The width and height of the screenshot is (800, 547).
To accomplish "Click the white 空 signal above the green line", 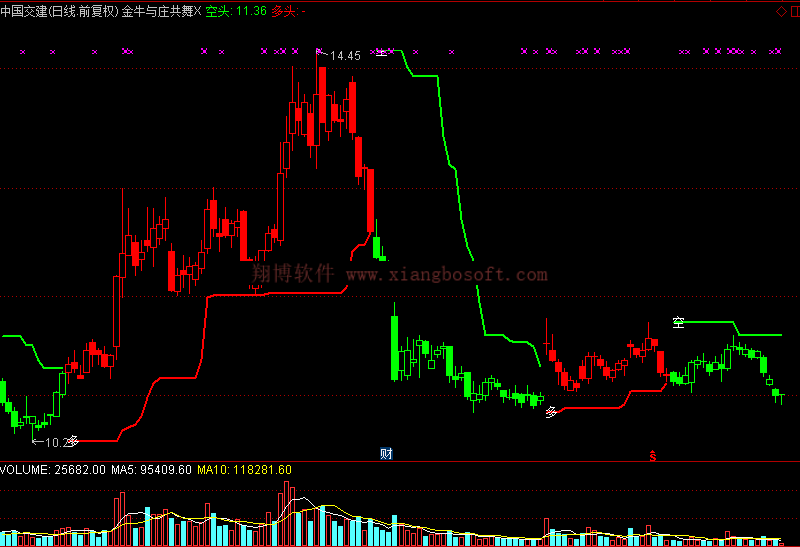I will pyautogui.click(x=678, y=322).
